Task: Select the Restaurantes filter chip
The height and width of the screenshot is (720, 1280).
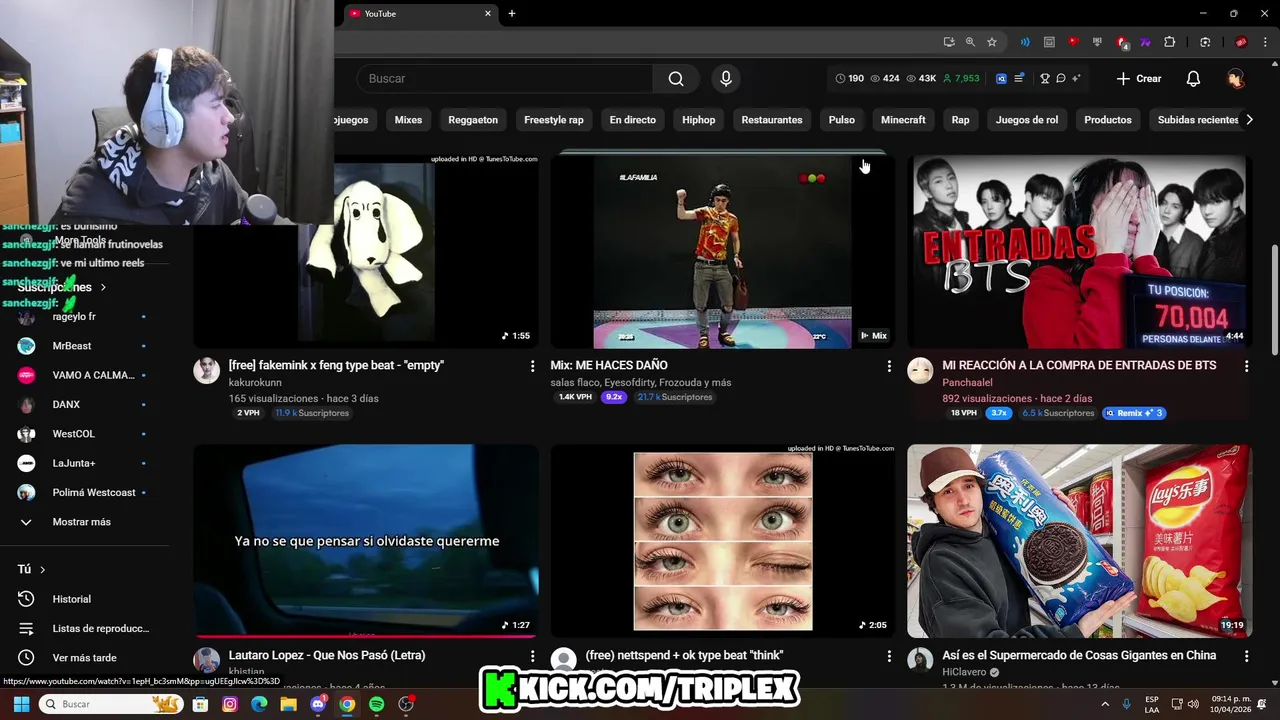Action: click(772, 120)
